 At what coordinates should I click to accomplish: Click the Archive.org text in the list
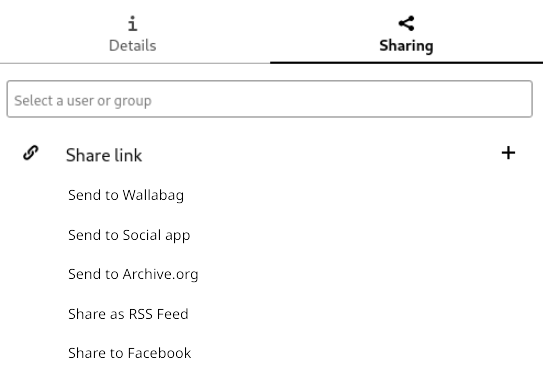[x=160, y=274]
